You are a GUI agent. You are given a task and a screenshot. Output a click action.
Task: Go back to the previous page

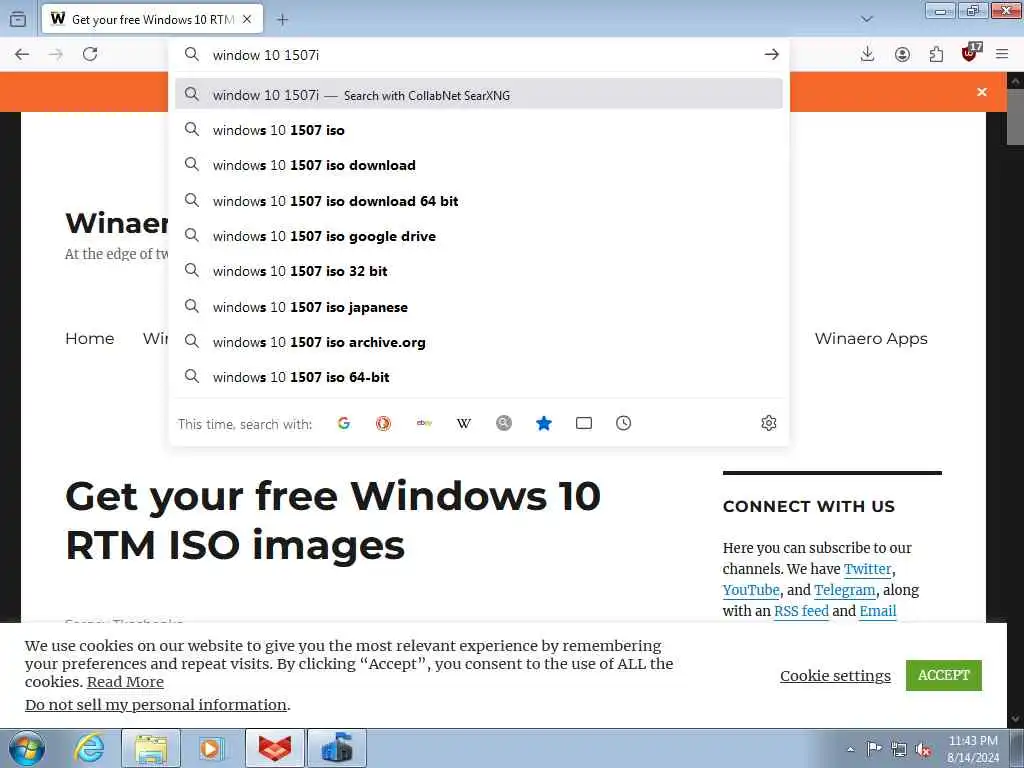tap(22, 54)
